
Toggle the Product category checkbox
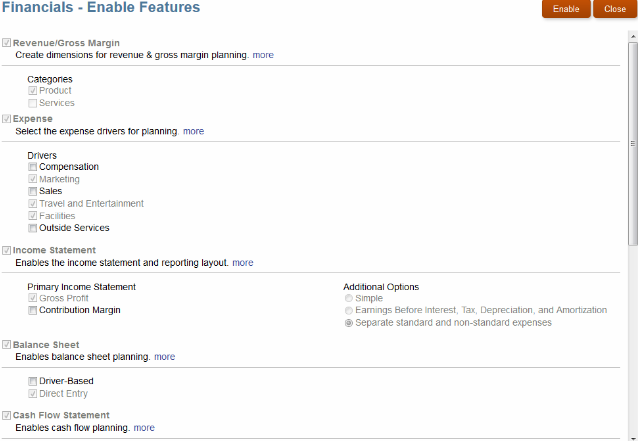click(33, 90)
